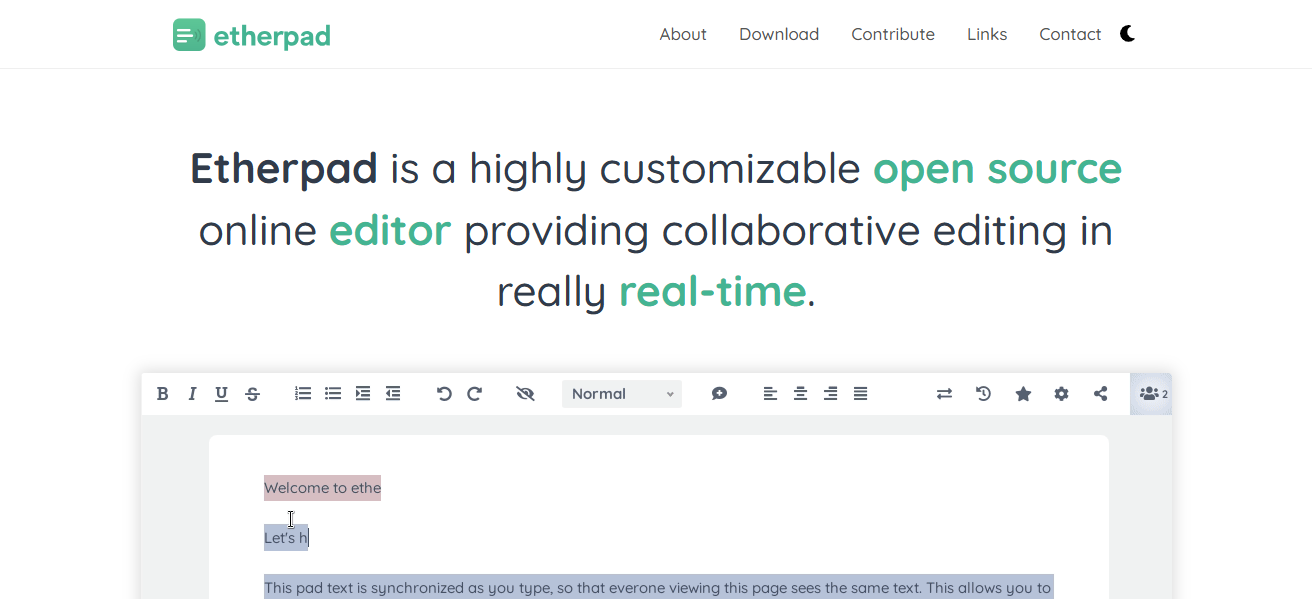Apply italic formatting to the text
This screenshot has width=1312, height=599.
pos(192,394)
